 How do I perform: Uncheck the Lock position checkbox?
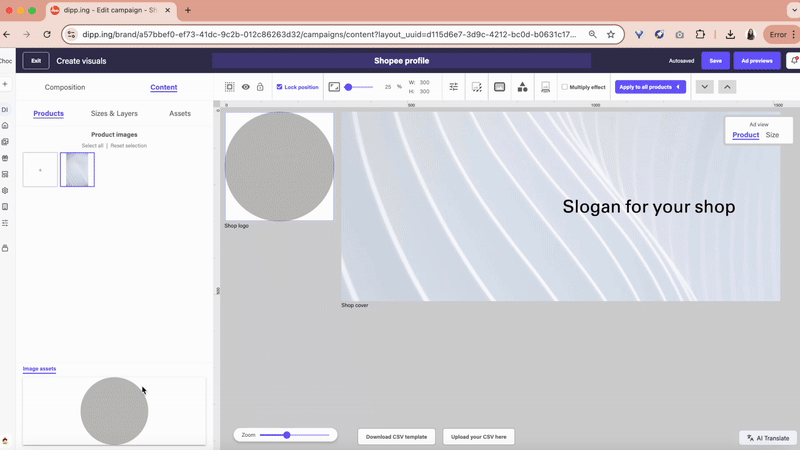click(279, 87)
